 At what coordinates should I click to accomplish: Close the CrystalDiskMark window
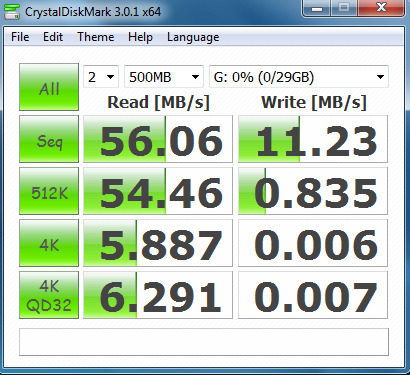pos(381,8)
